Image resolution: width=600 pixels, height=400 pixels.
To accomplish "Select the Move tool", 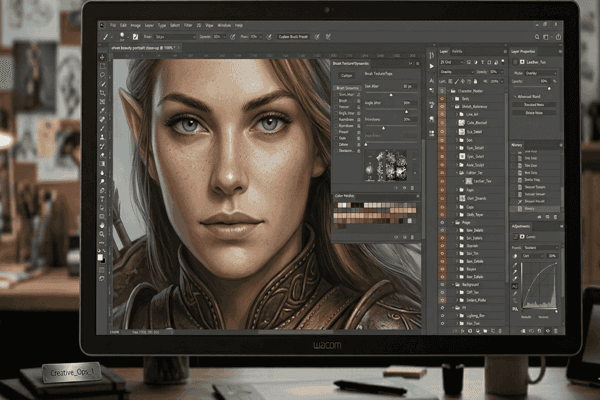I will pyautogui.click(x=103, y=57).
